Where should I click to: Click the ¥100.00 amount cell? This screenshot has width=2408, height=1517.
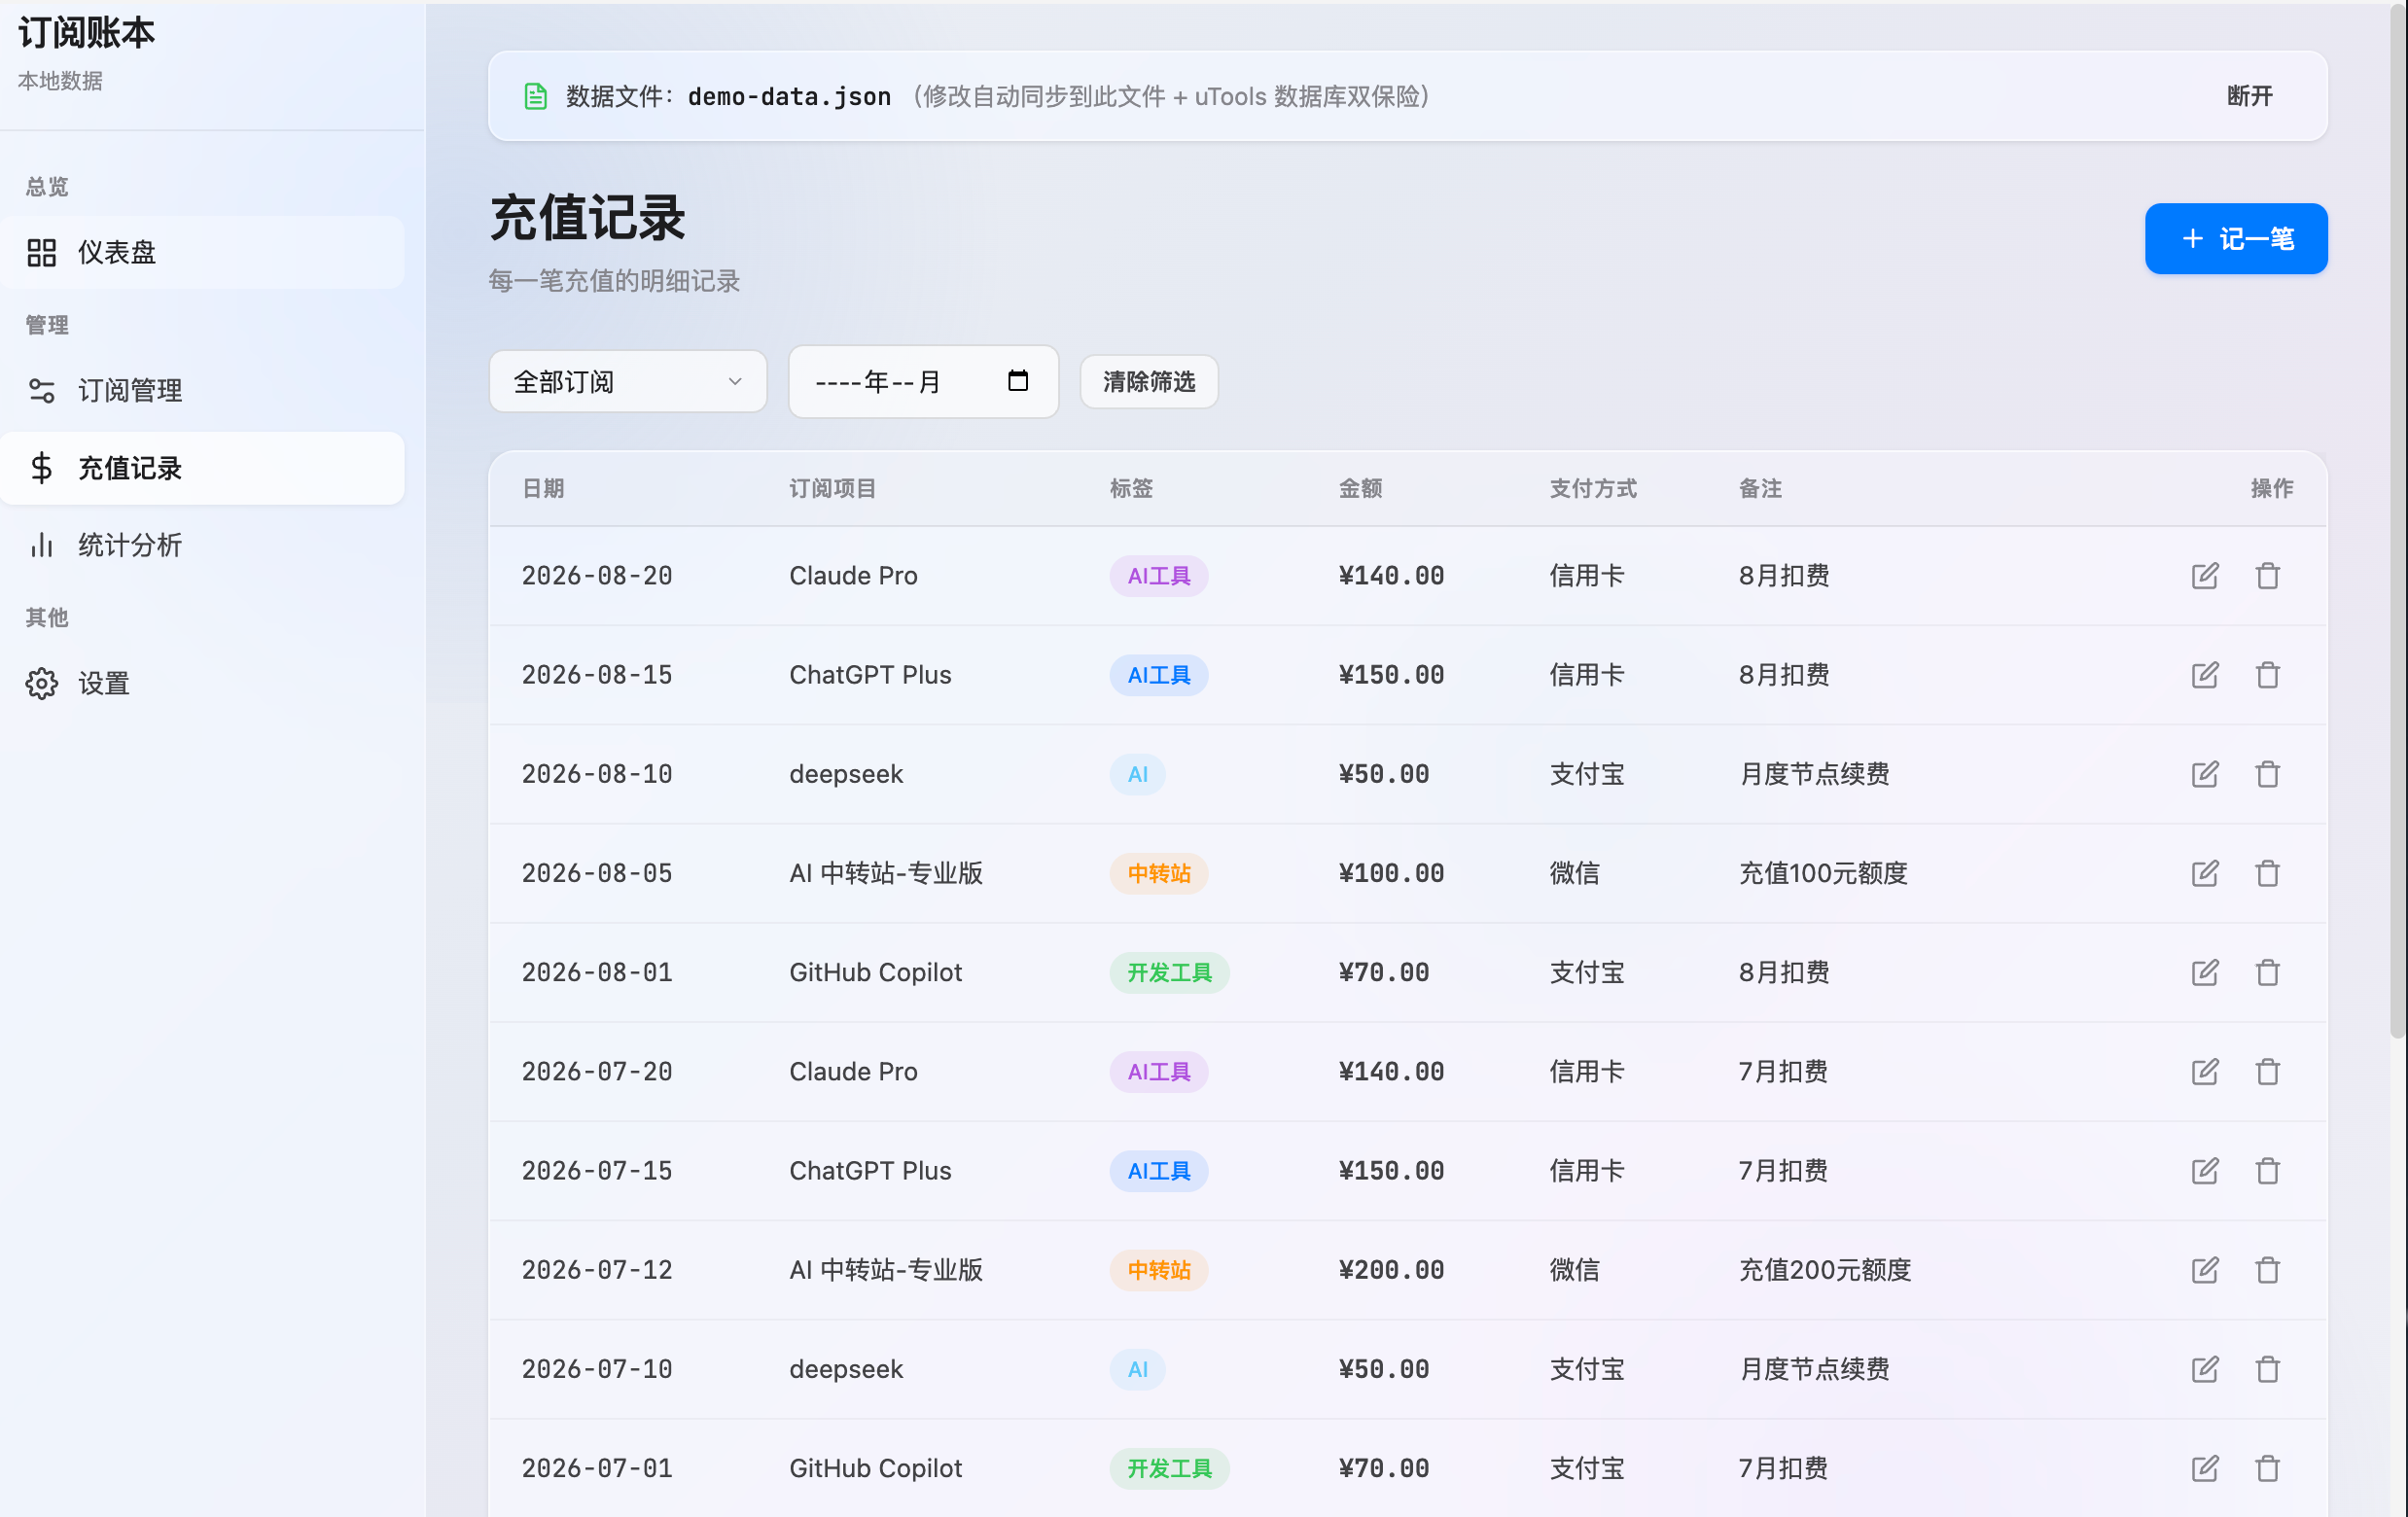1391,873
